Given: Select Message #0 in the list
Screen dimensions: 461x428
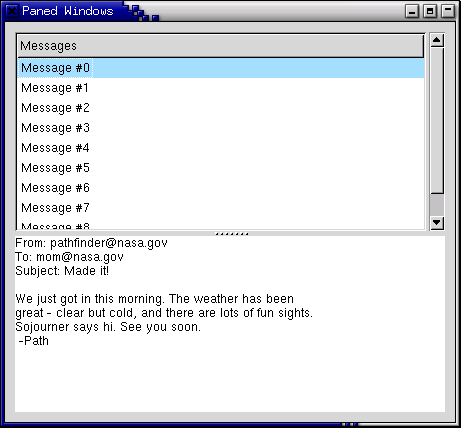Looking at the screenshot, I should click(x=221, y=68).
